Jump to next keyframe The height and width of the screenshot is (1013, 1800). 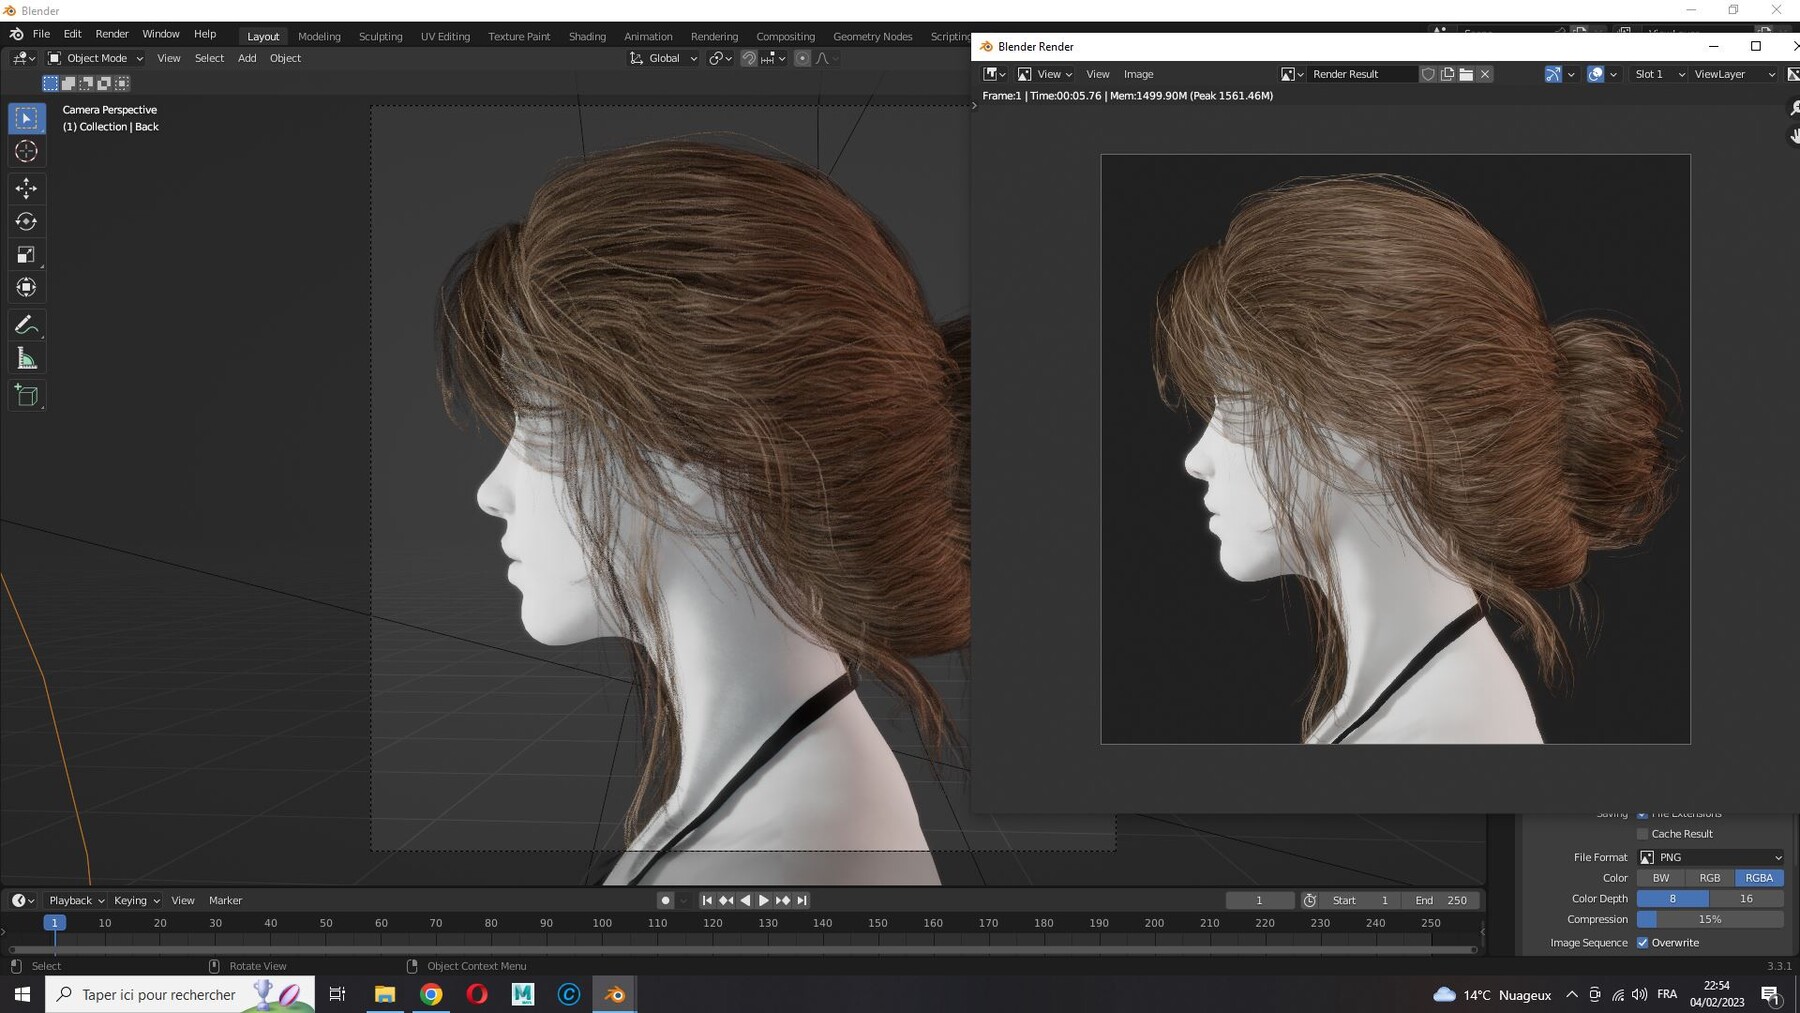point(783,900)
